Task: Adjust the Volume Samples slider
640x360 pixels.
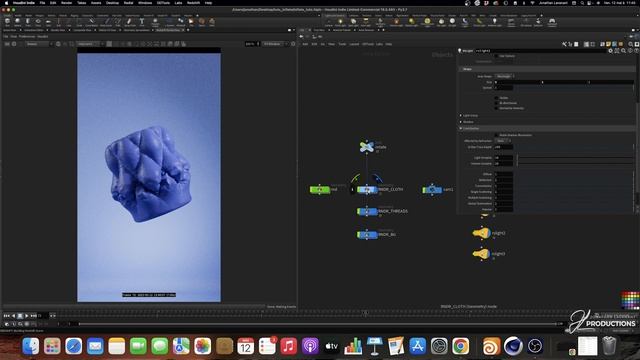Action: point(575,163)
